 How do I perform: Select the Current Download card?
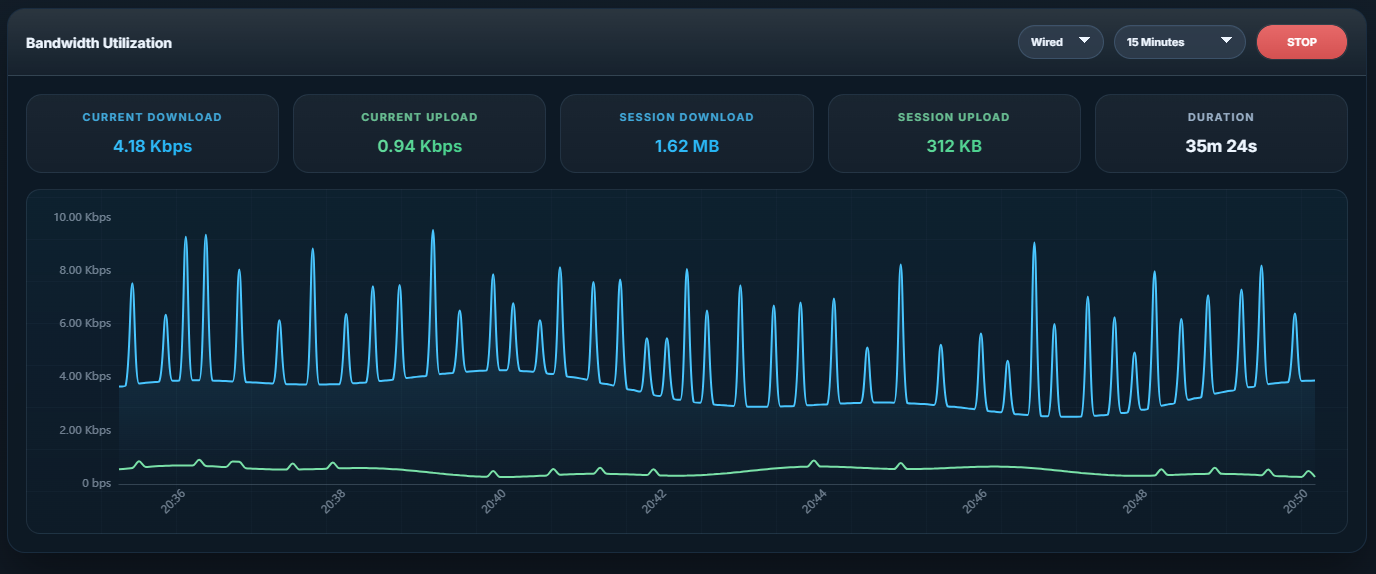coord(152,133)
